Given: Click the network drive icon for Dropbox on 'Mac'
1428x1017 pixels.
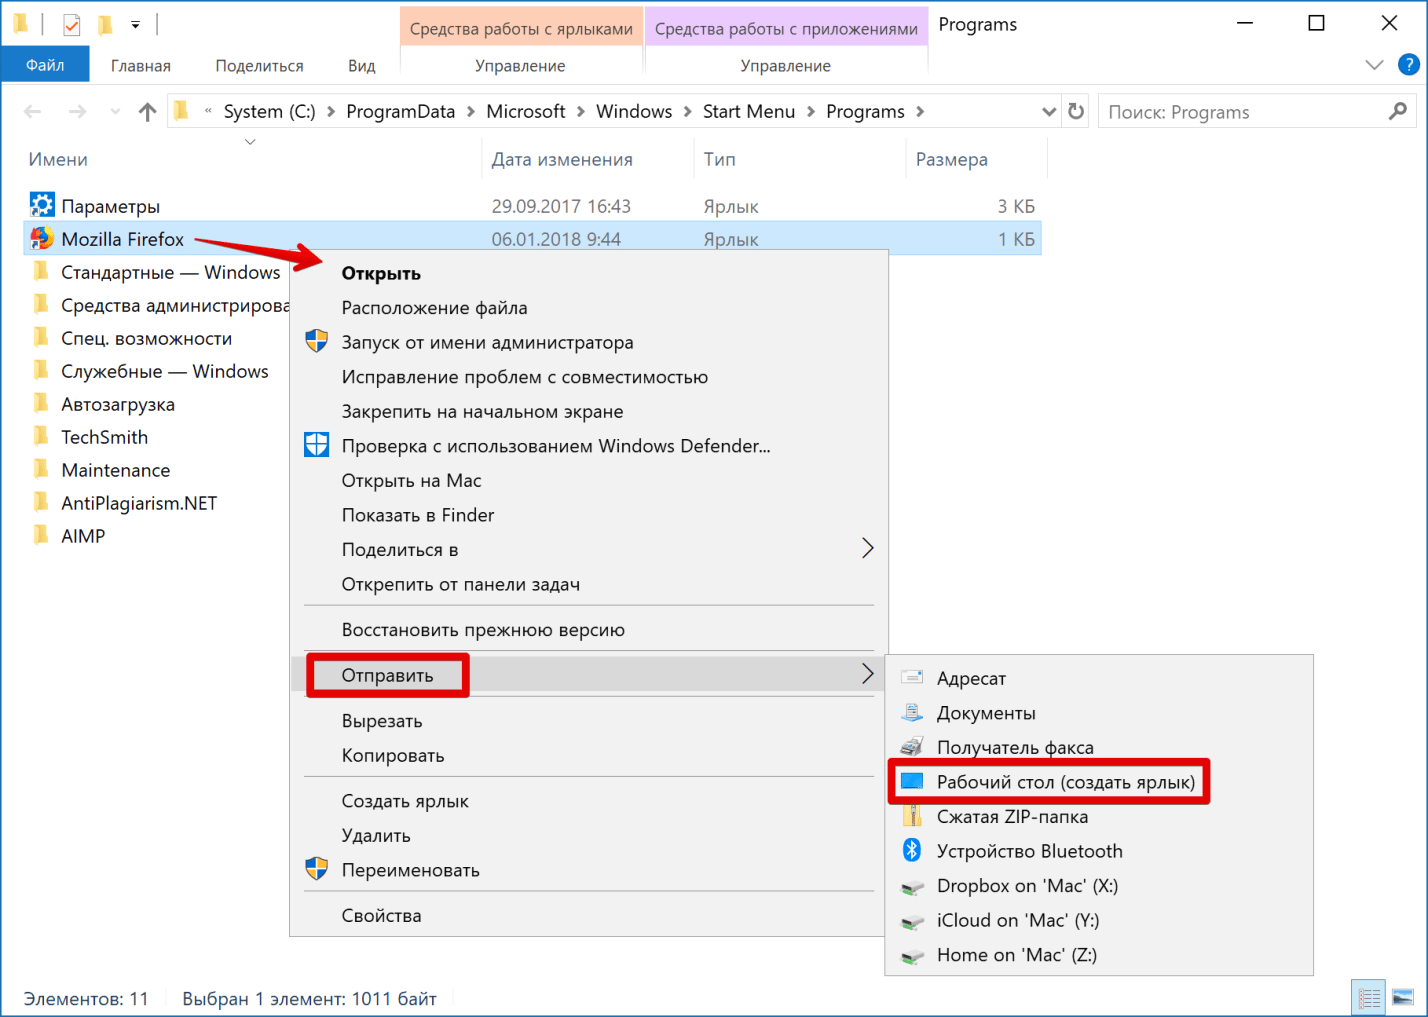Looking at the screenshot, I should (912, 886).
